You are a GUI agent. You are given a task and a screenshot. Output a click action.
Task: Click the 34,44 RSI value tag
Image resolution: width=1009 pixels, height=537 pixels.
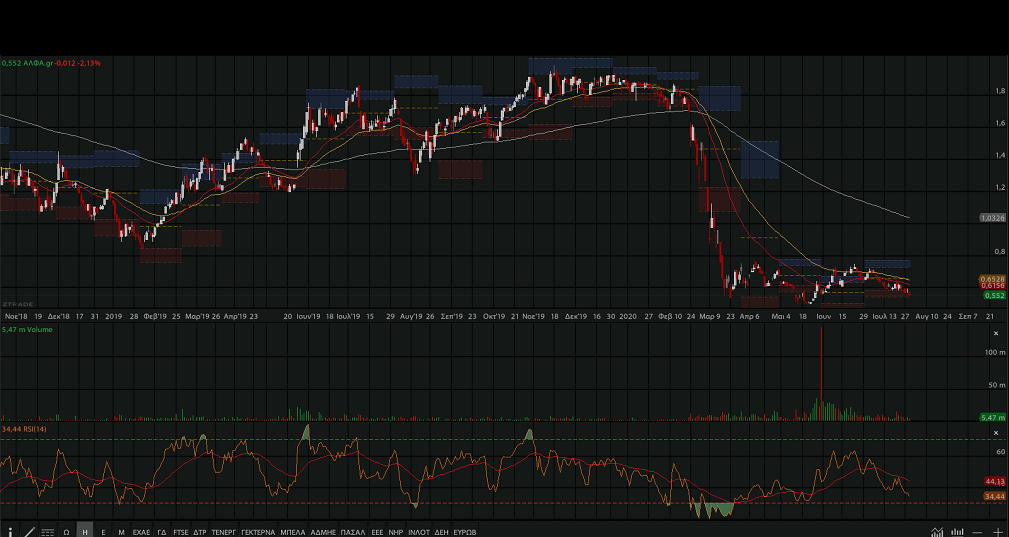tap(995, 496)
